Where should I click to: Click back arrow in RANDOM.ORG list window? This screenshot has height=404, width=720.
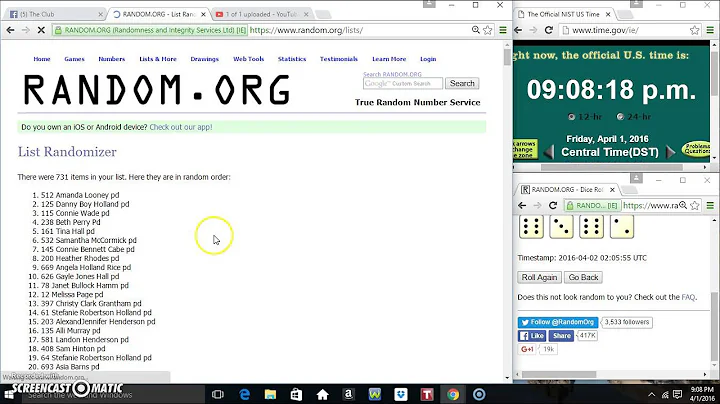click(x=10, y=30)
